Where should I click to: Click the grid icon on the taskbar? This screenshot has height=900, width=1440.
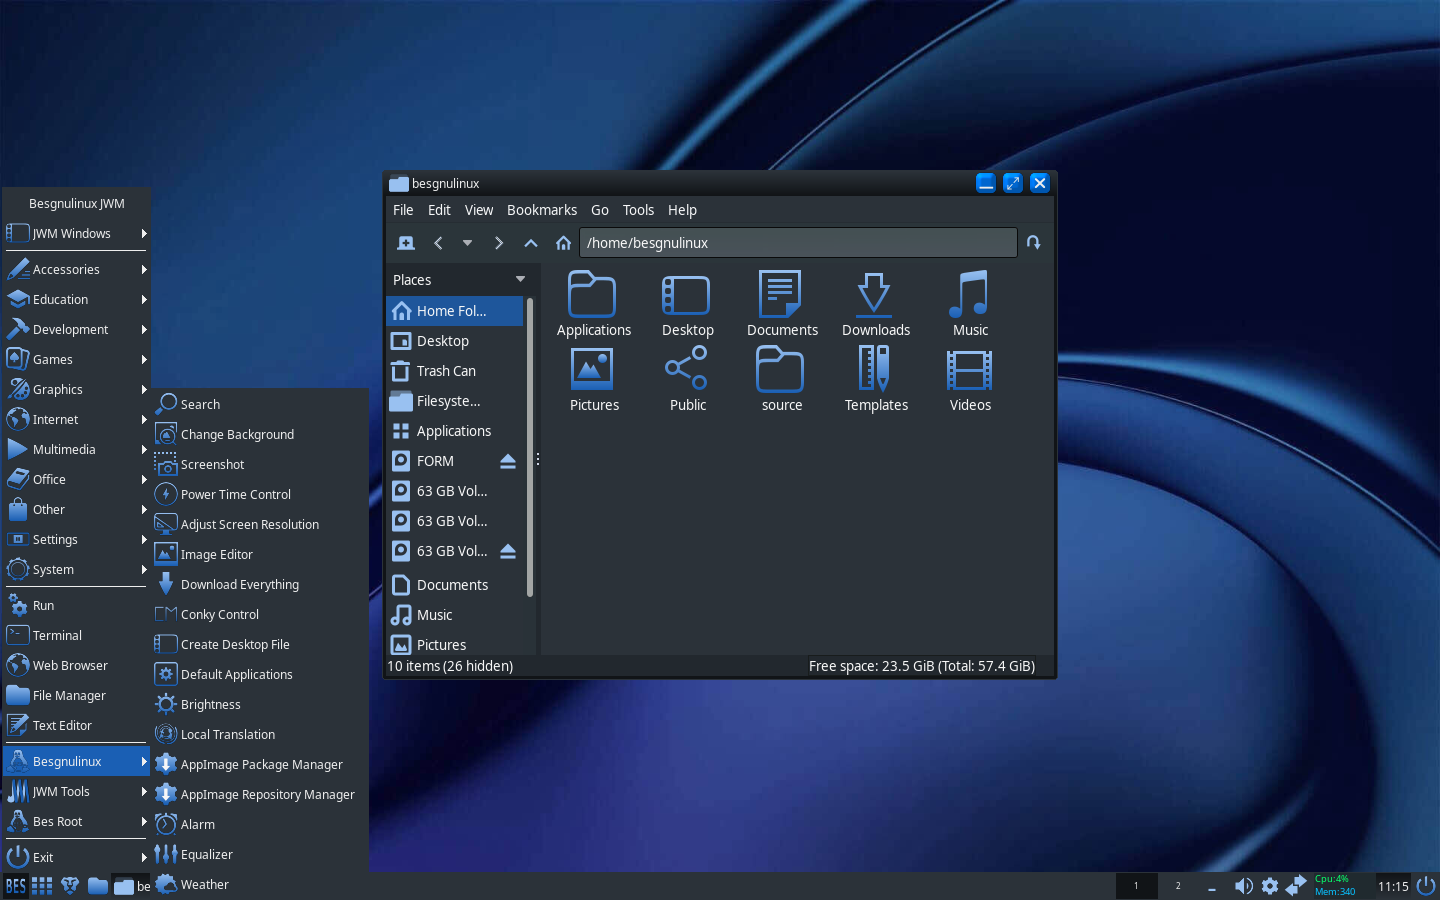click(x=42, y=886)
